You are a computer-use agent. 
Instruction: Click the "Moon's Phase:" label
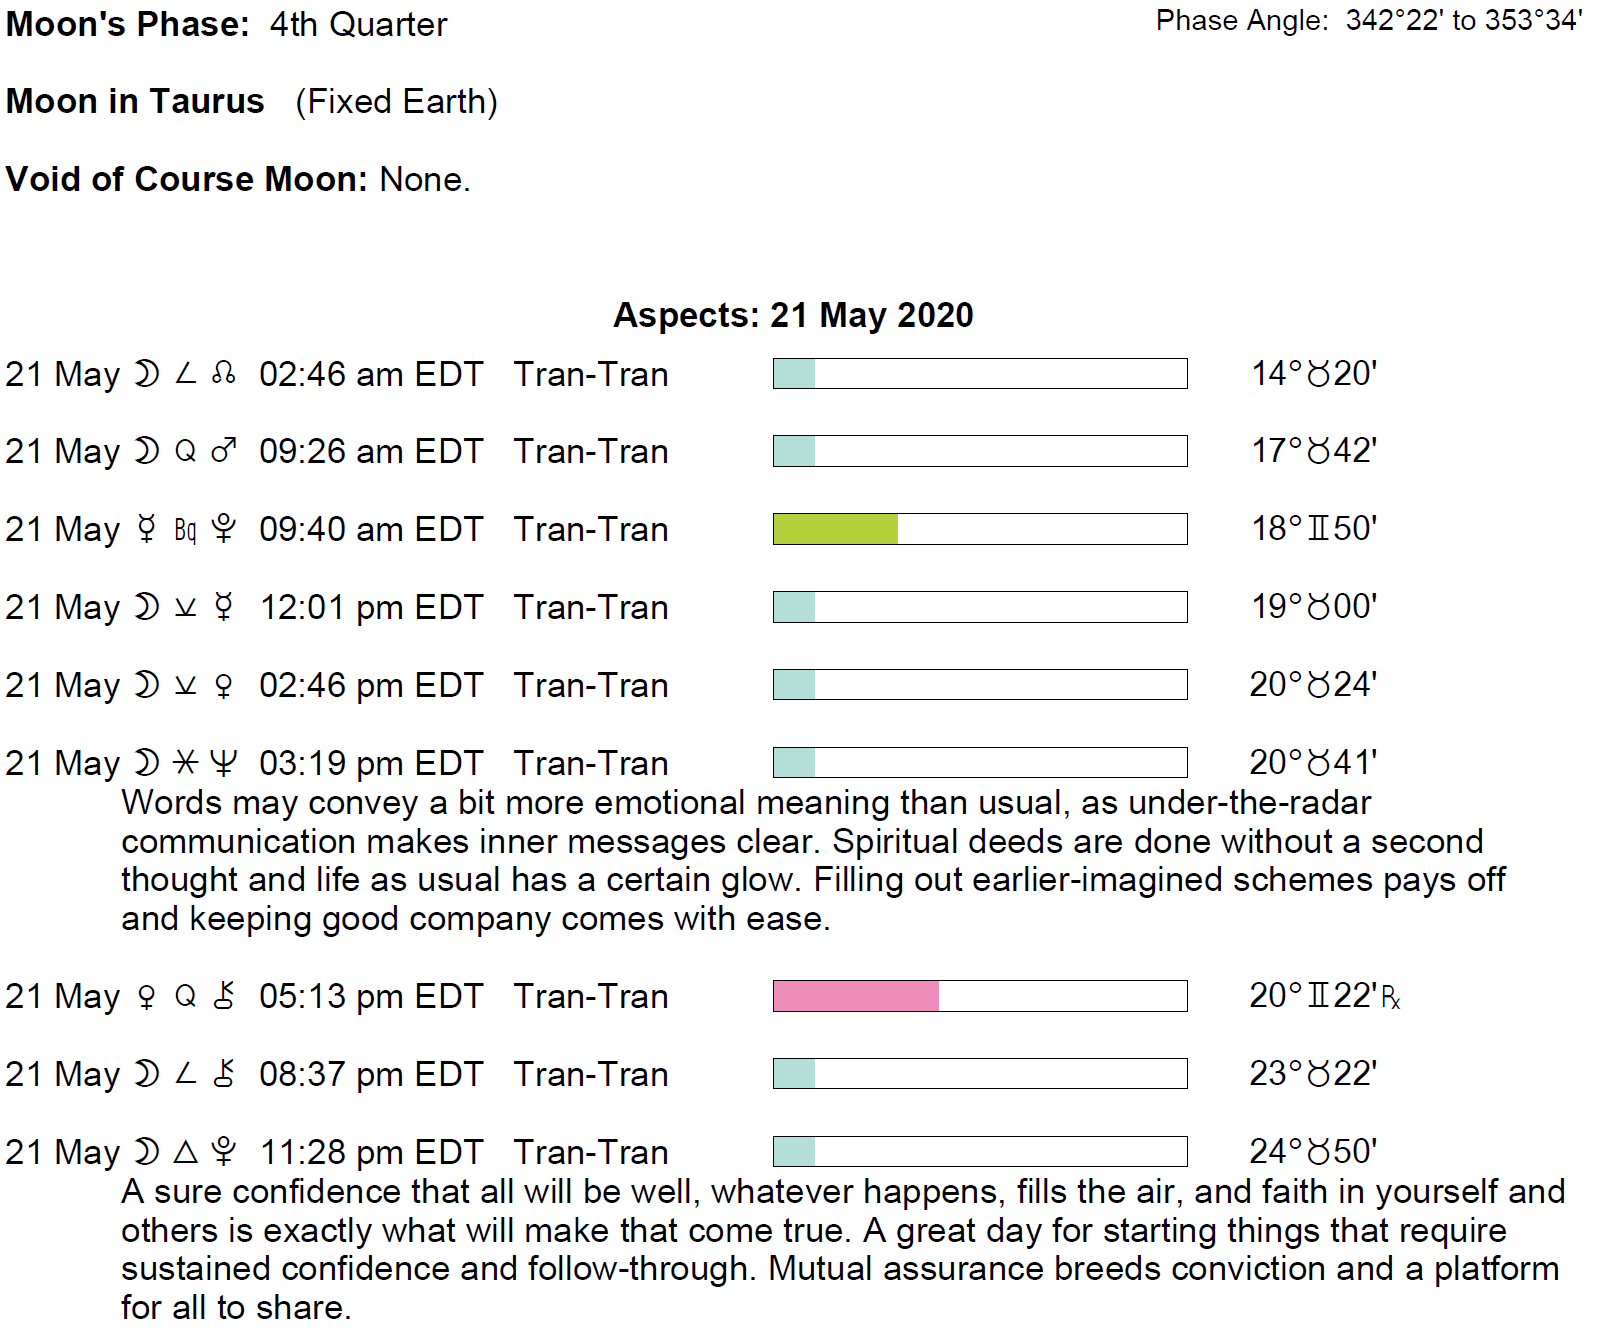click(128, 24)
